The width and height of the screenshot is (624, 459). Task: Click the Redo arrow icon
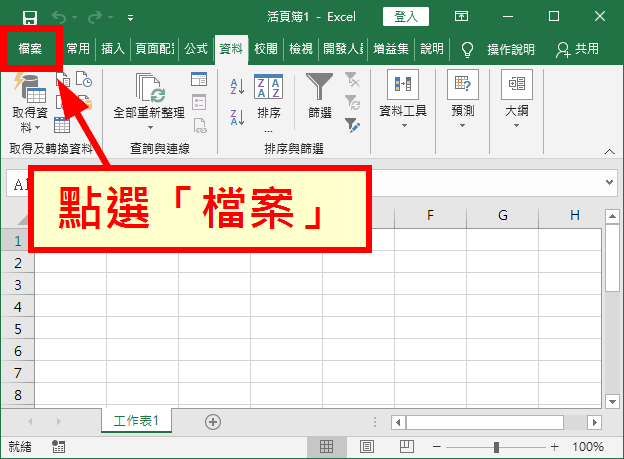(95, 17)
